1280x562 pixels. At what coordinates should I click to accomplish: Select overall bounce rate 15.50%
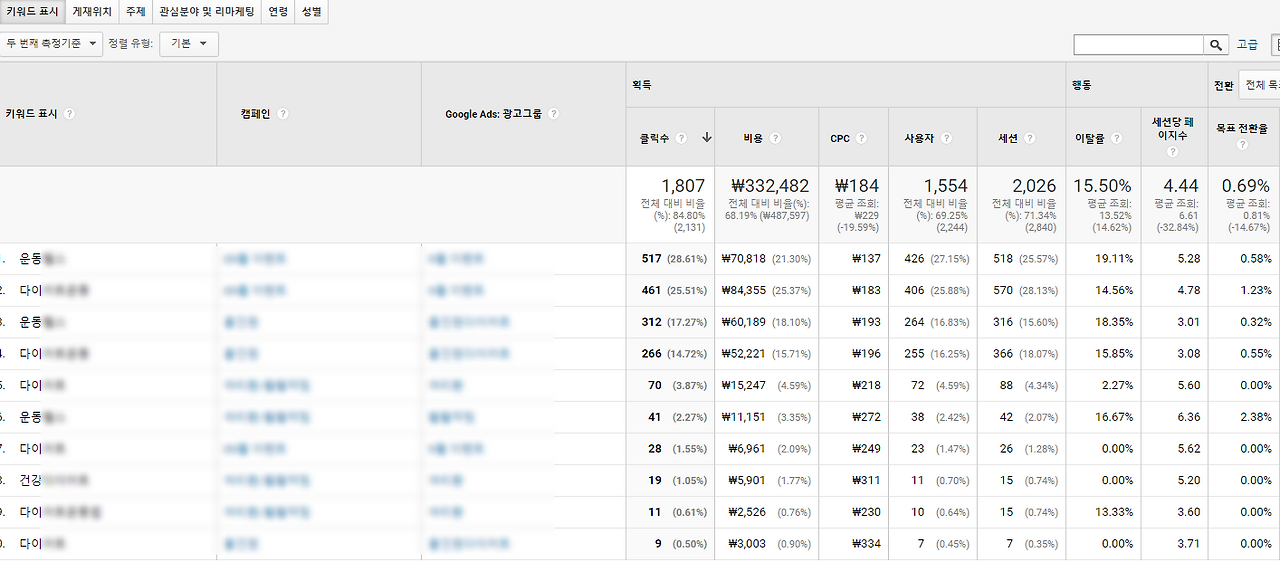click(1103, 186)
